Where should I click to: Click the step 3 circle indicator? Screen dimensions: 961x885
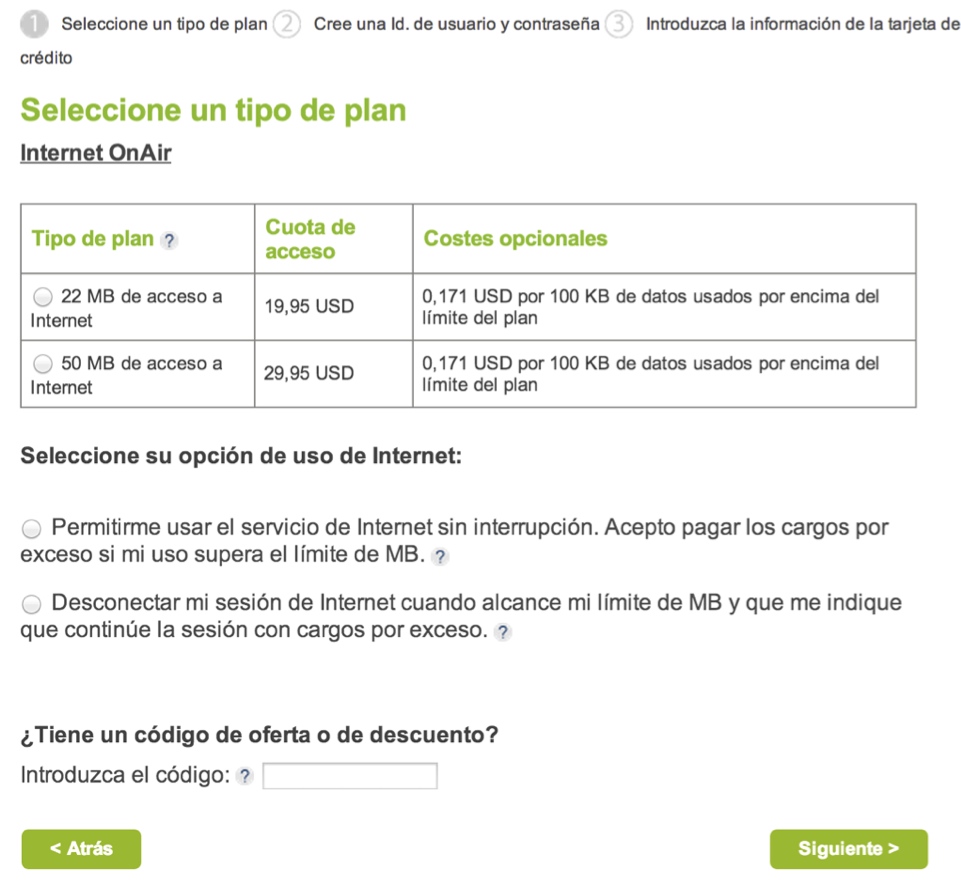619,24
